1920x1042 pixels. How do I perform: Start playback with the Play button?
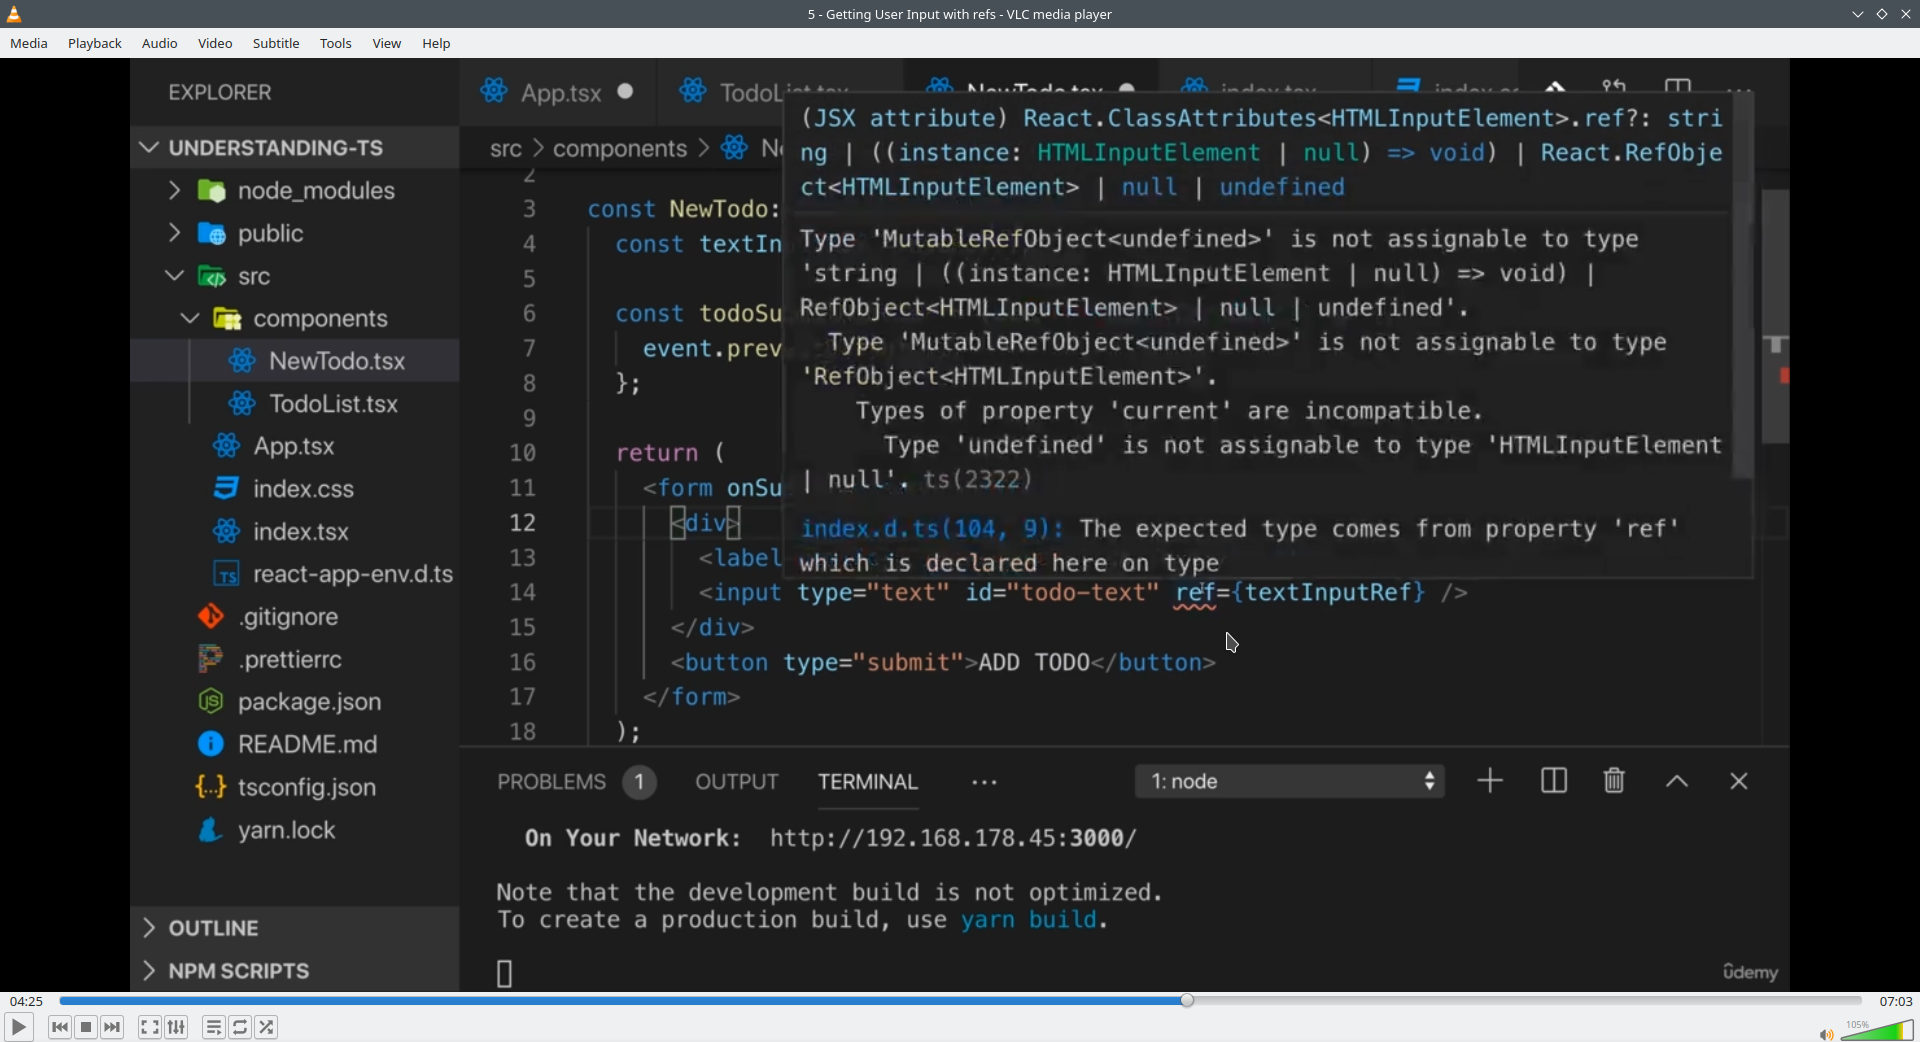[x=18, y=1027]
